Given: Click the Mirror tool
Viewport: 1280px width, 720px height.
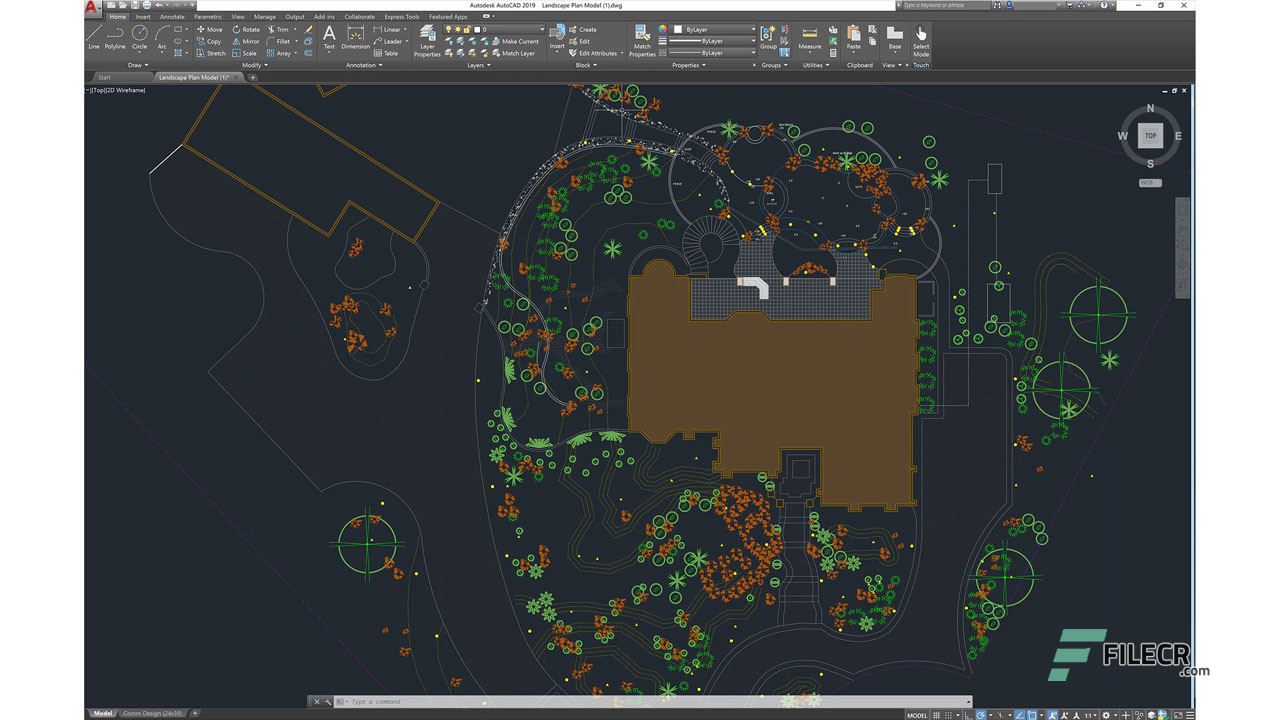Looking at the screenshot, I should [x=244, y=41].
